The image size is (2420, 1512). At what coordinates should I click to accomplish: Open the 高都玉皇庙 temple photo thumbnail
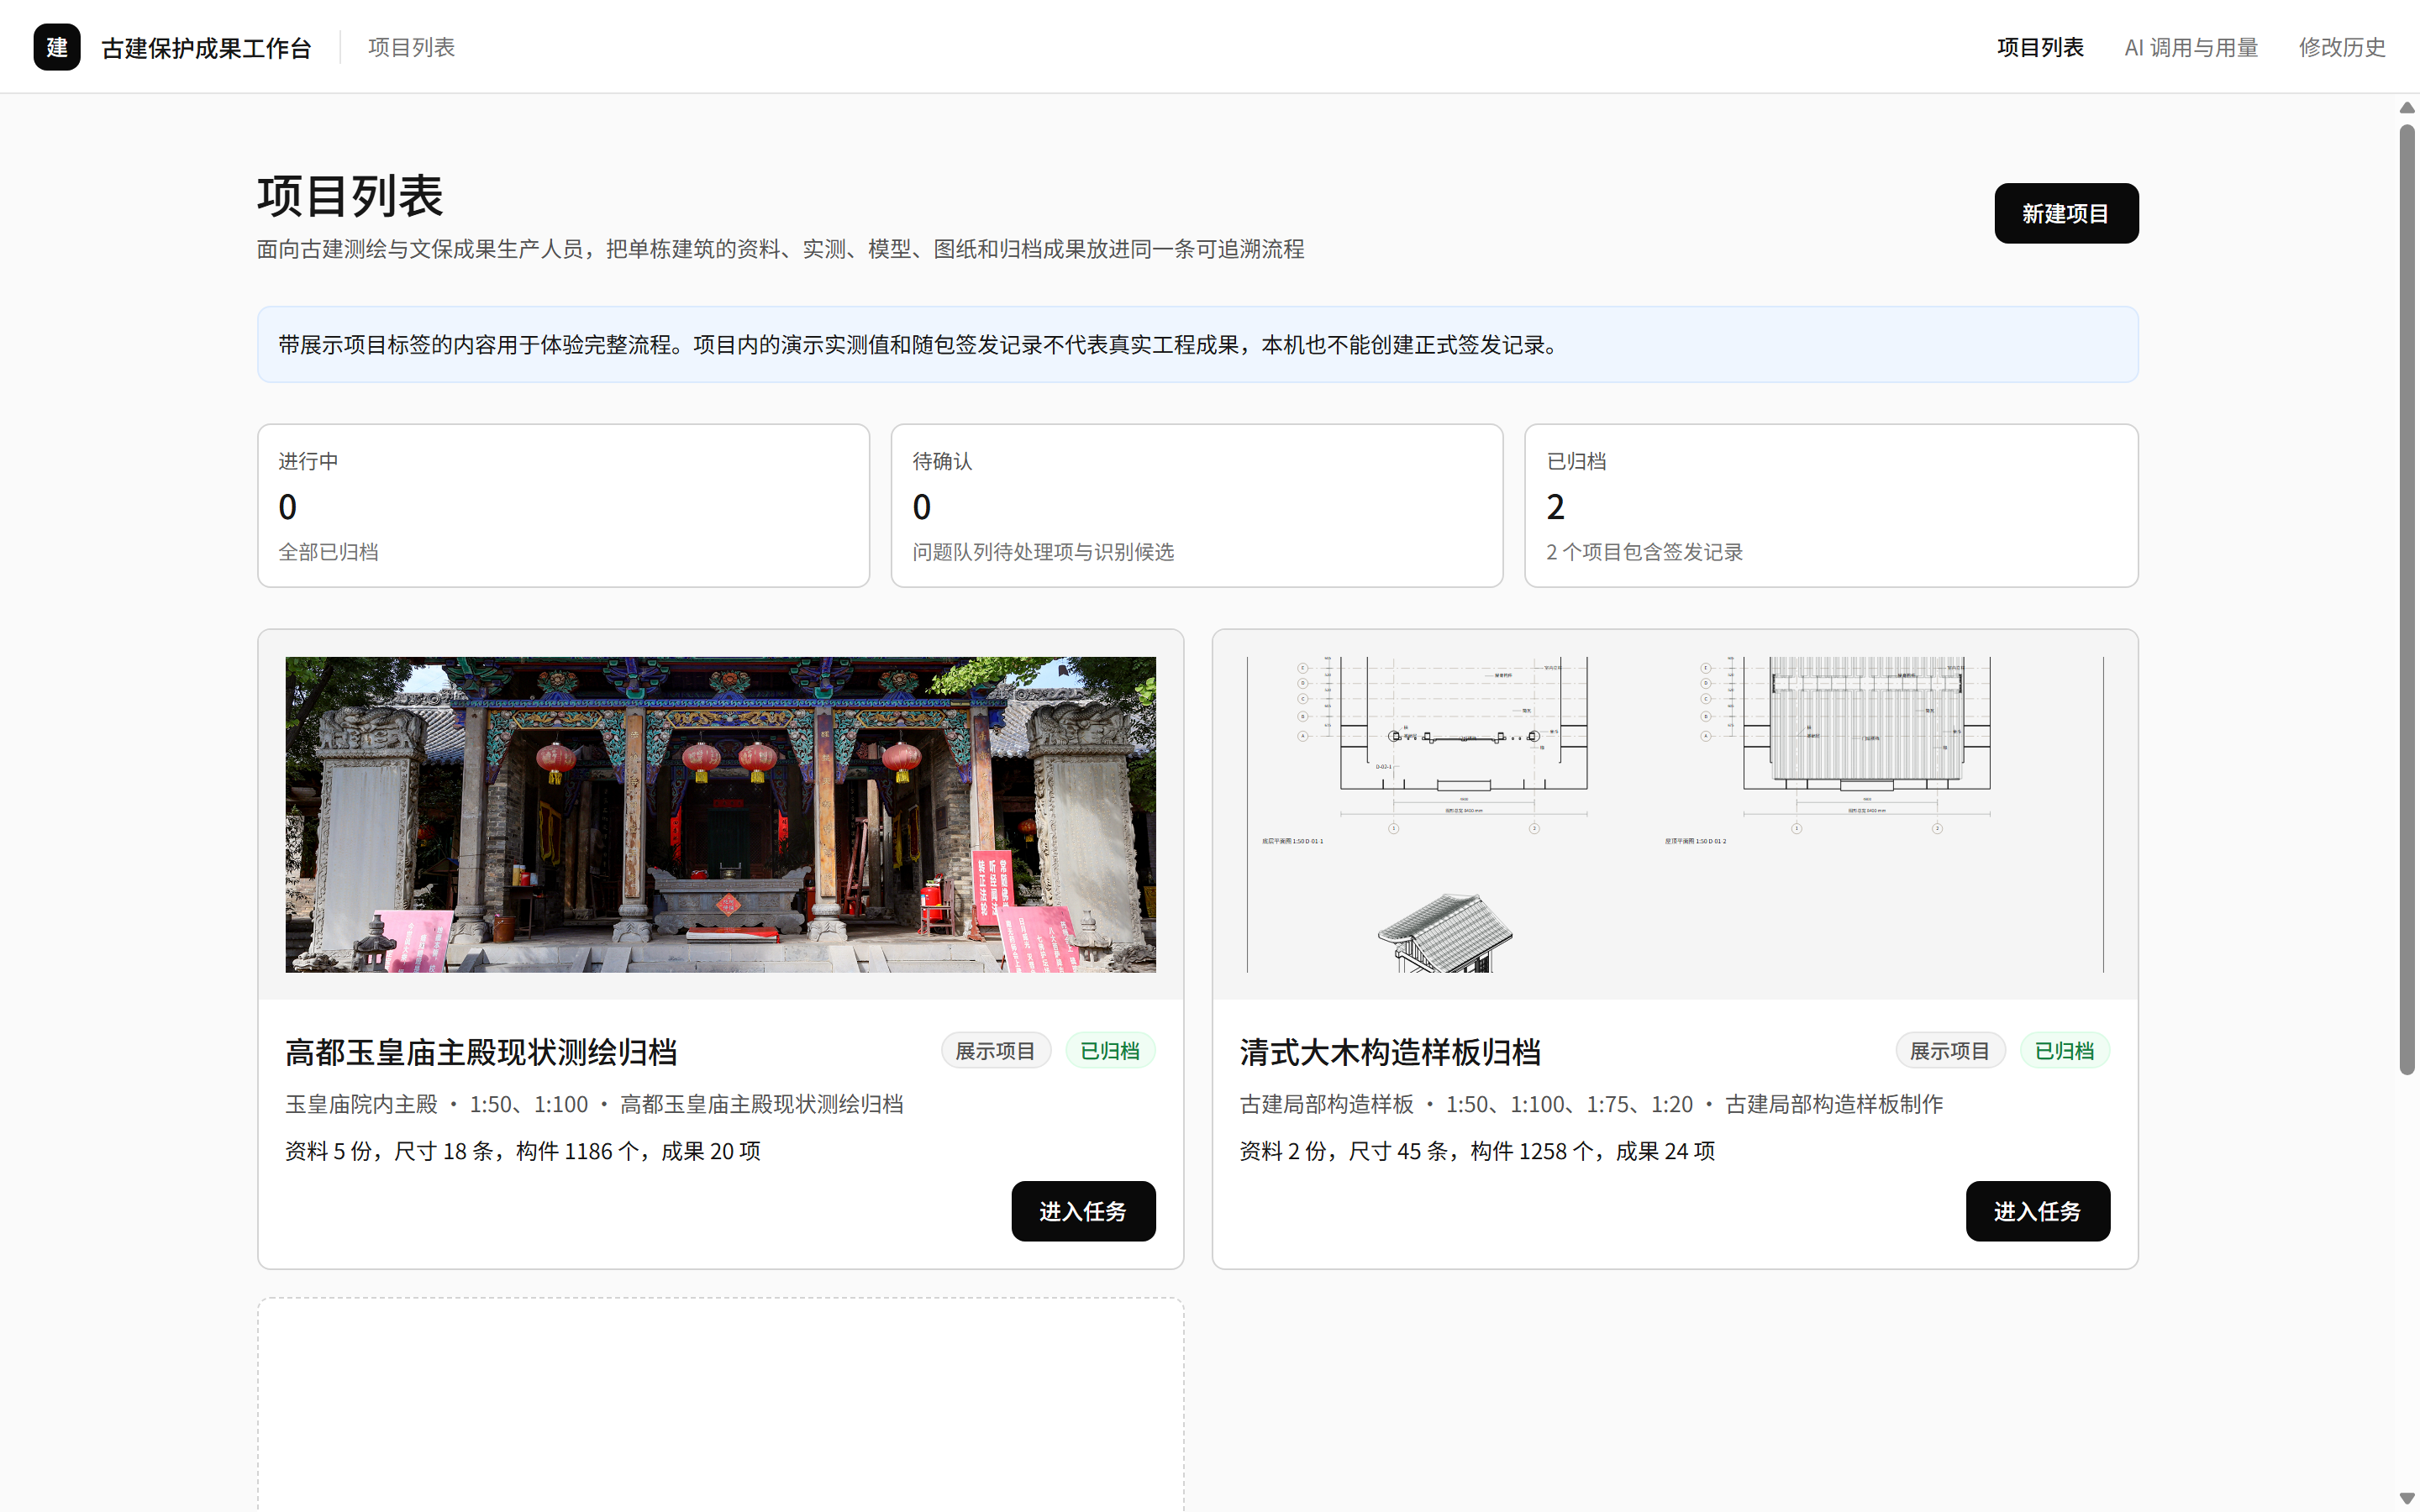point(720,814)
